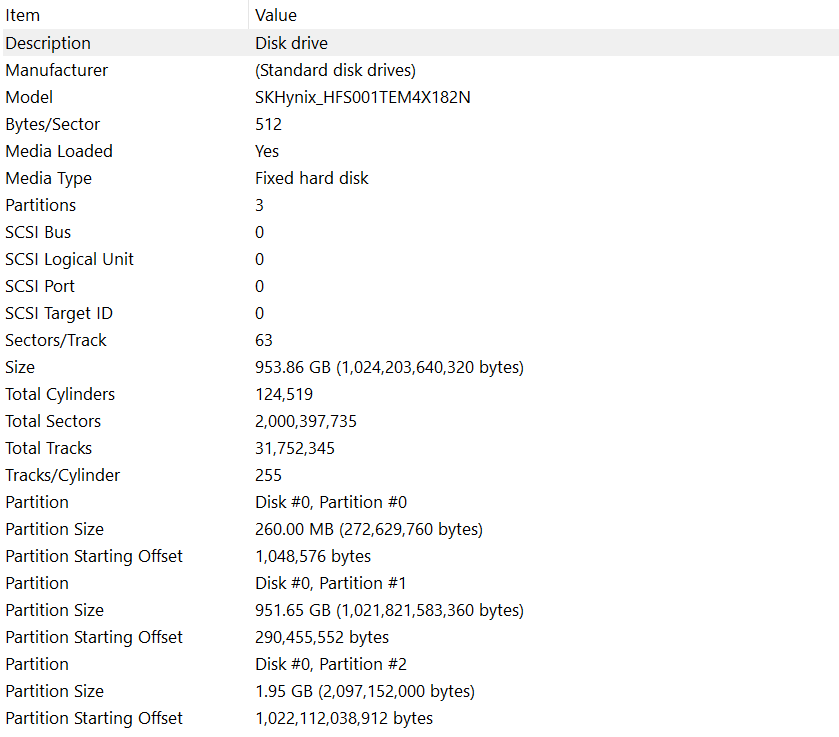Select the SCSI Target ID row

point(60,313)
